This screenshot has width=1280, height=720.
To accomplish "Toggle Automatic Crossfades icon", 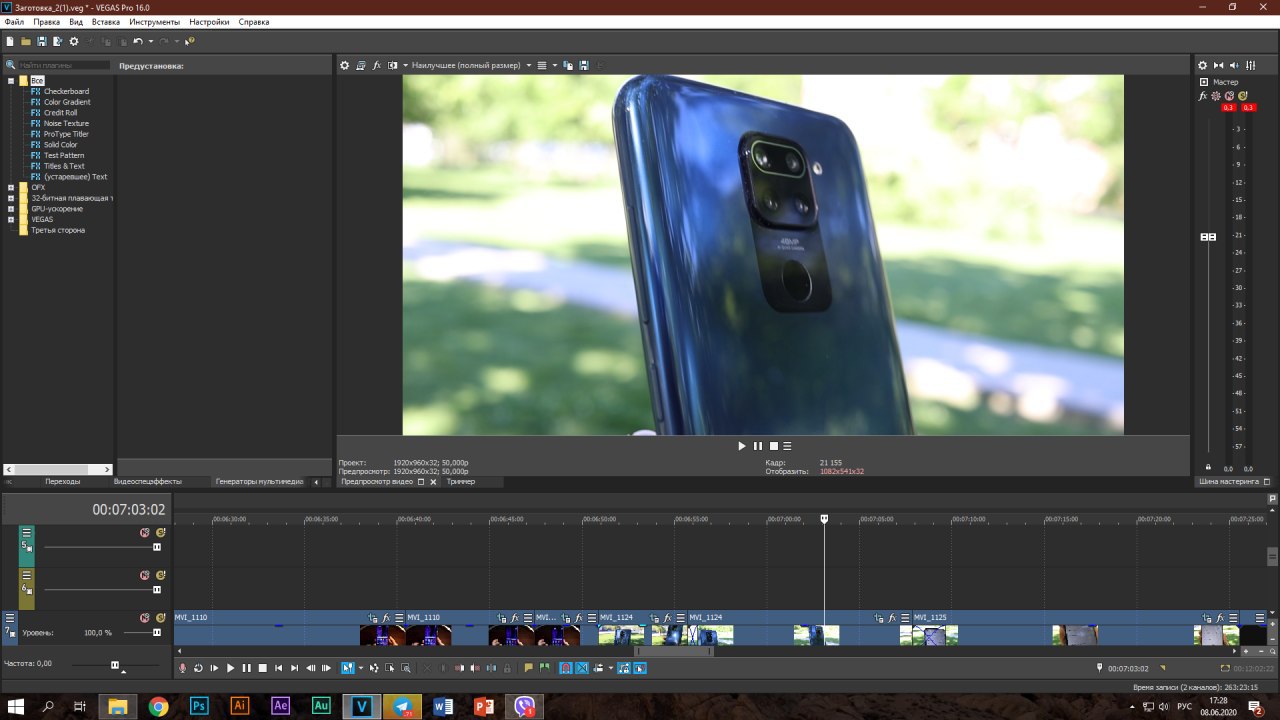I will (x=582, y=668).
